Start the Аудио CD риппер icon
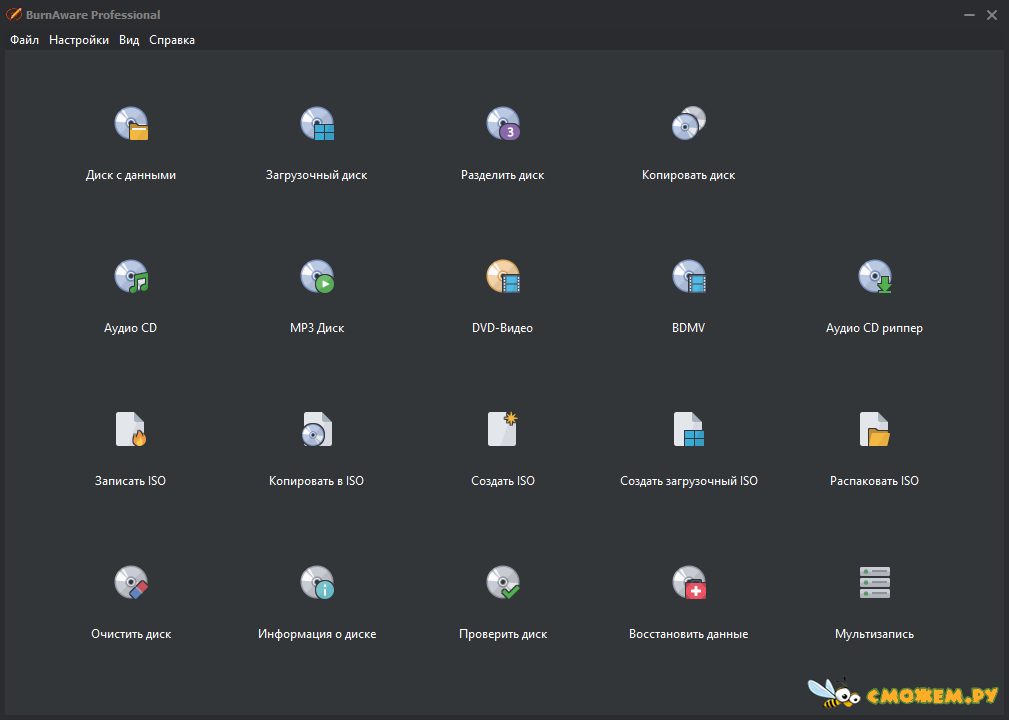Screen dimensions: 1009x720 tap(875, 277)
